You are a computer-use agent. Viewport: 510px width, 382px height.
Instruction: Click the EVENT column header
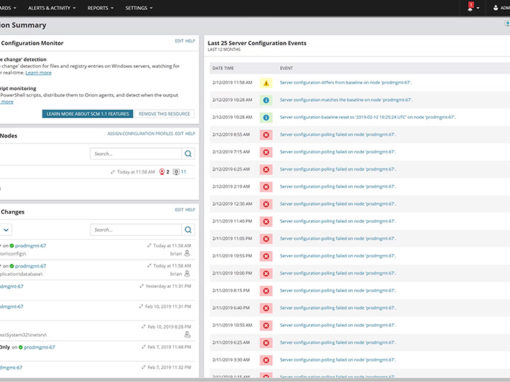286,68
